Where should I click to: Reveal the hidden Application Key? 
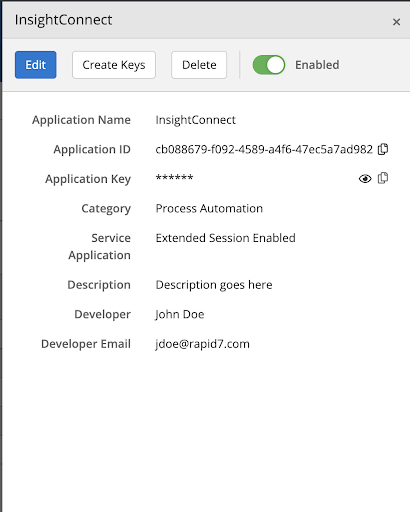pos(365,179)
